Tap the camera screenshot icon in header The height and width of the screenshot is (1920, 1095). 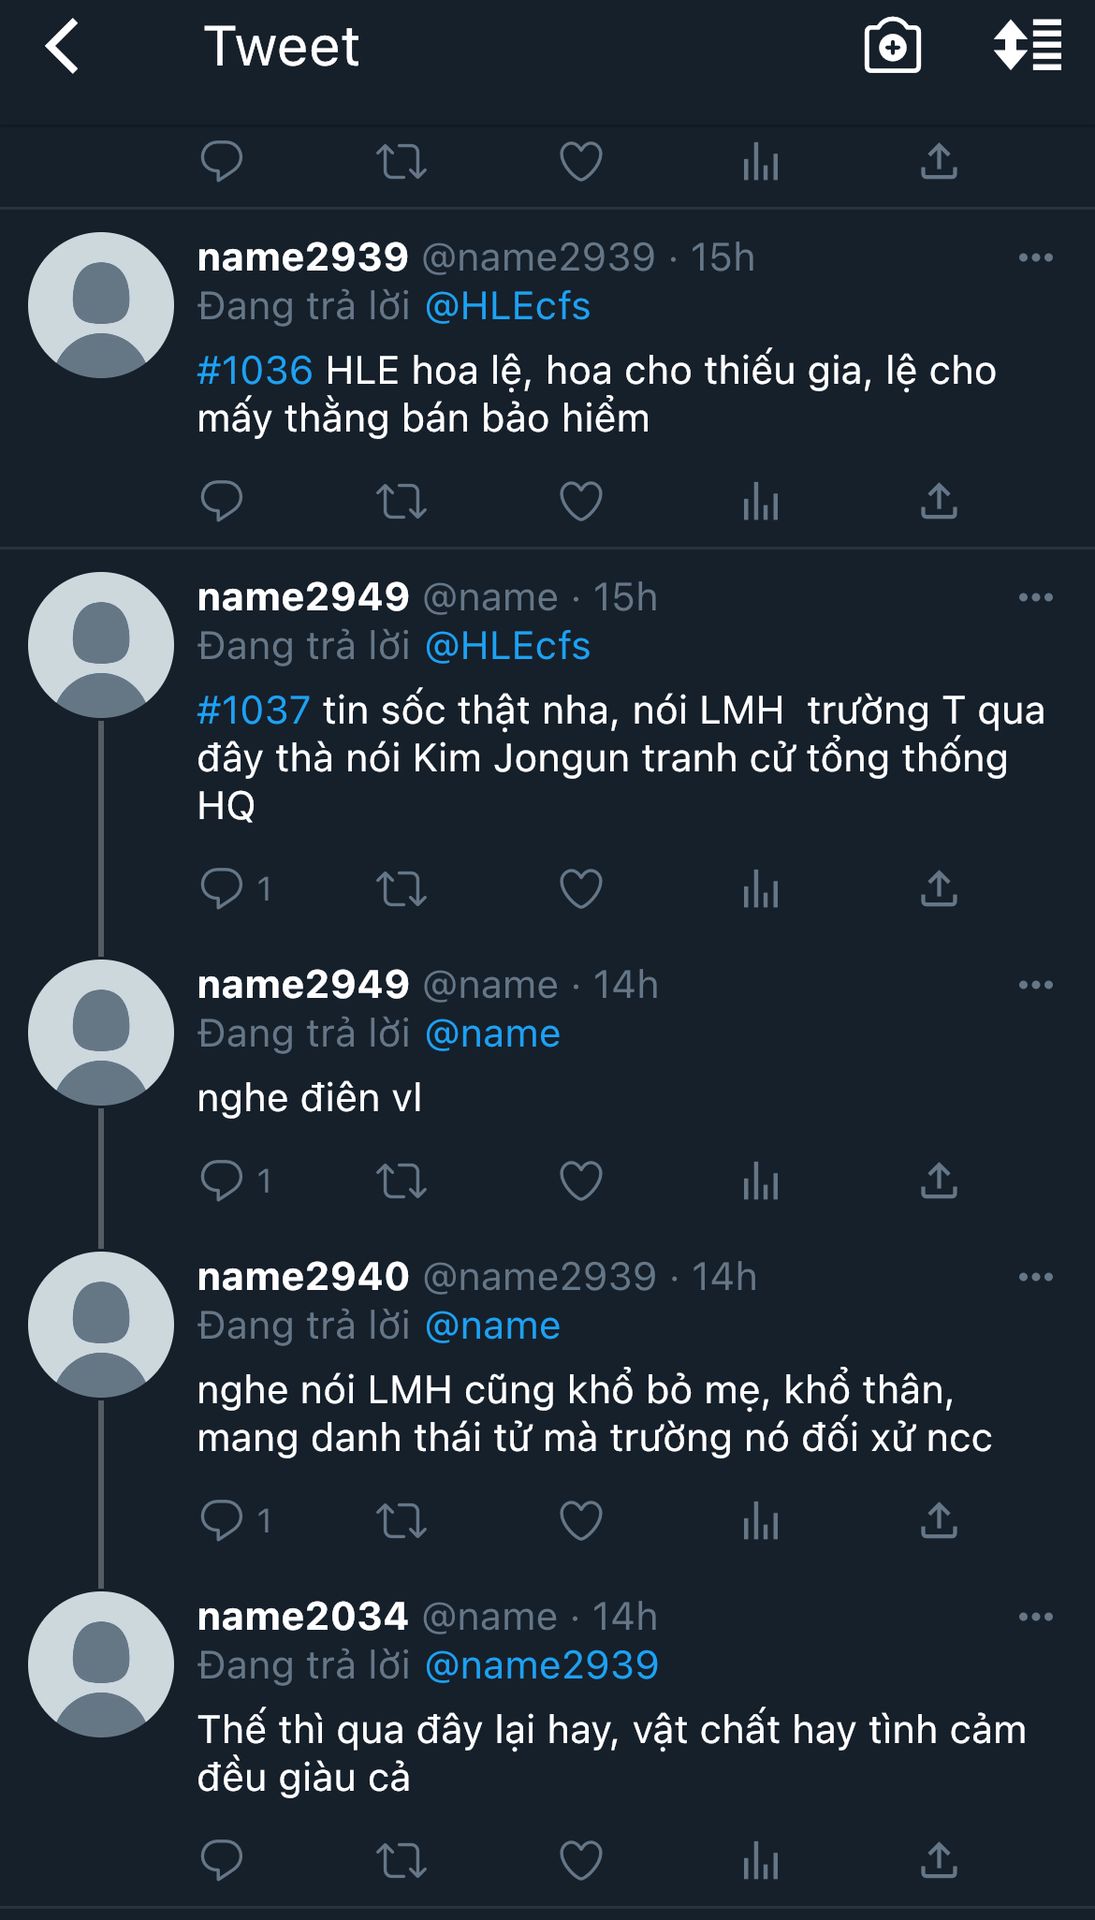pyautogui.click(x=892, y=46)
